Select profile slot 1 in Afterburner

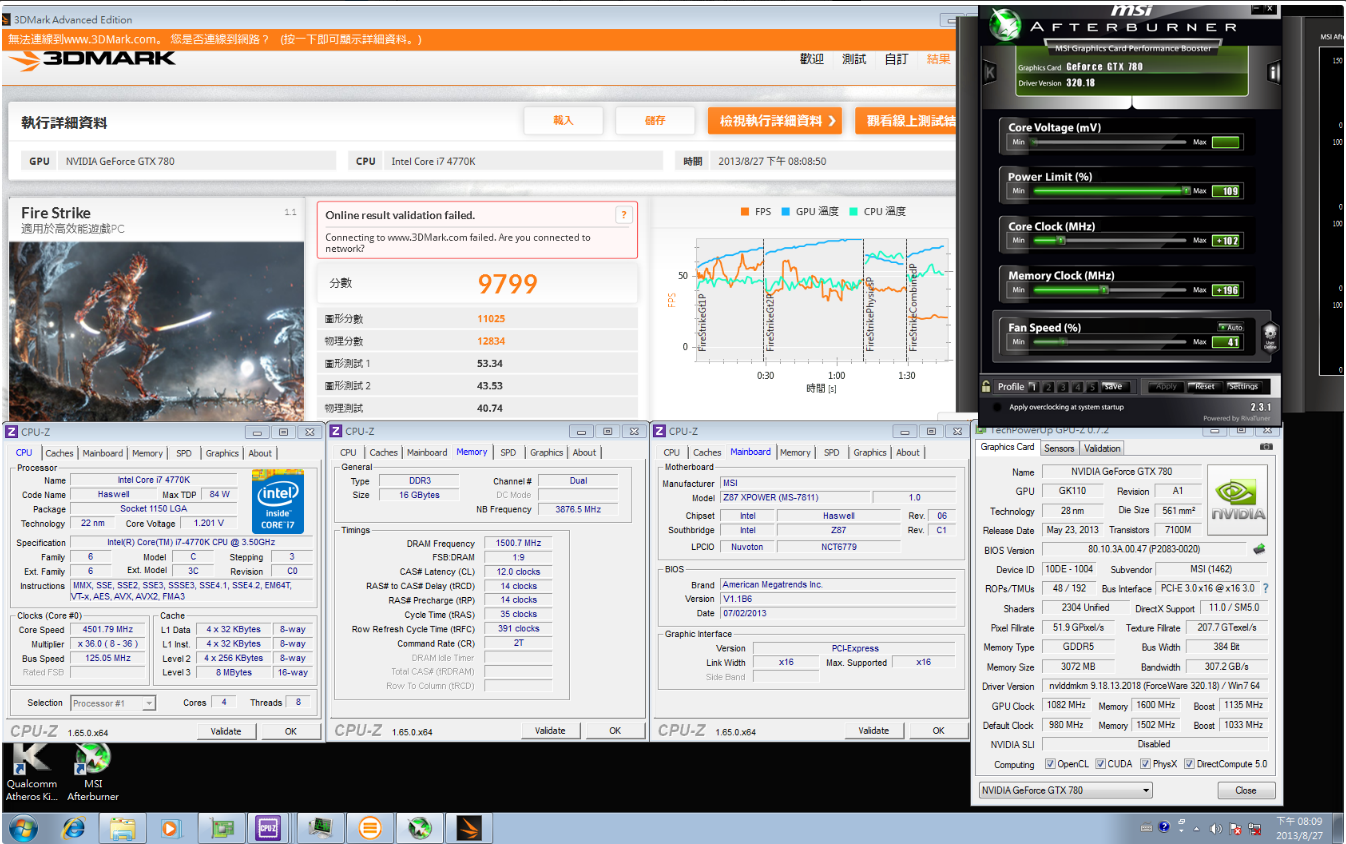(1035, 387)
